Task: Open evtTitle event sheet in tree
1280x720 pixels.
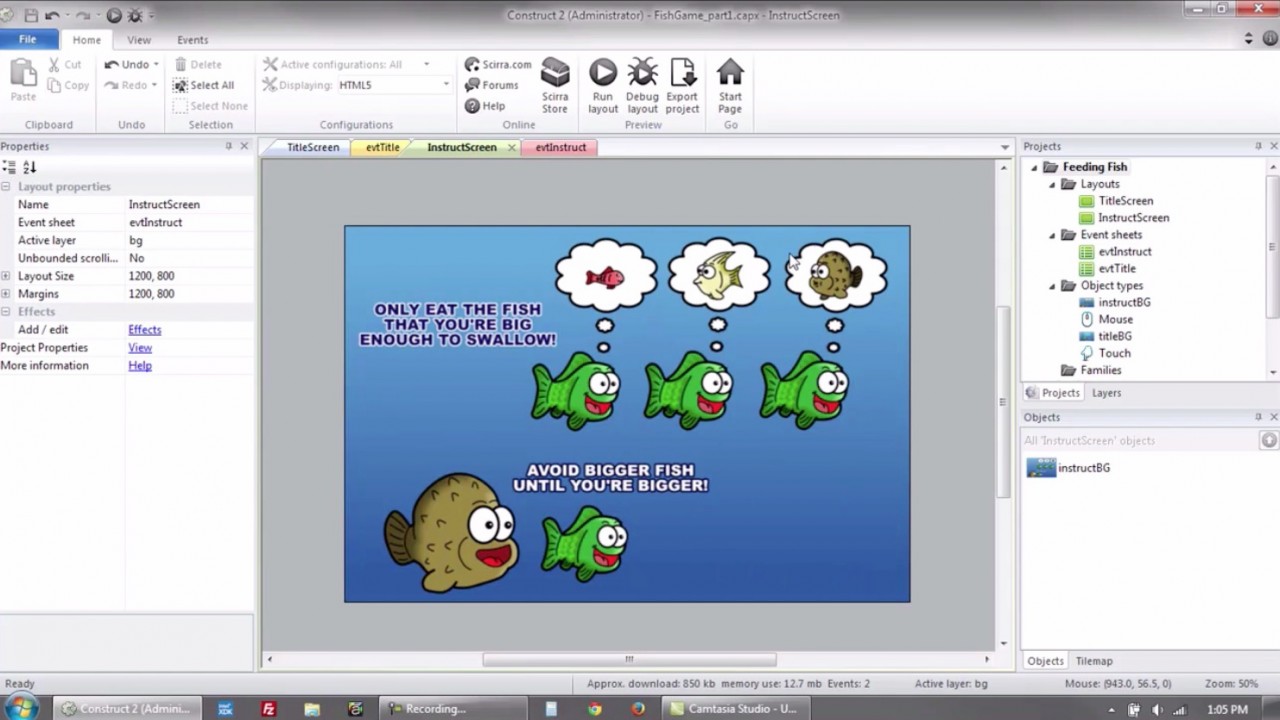Action: pyautogui.click(x=1117, y=268)
